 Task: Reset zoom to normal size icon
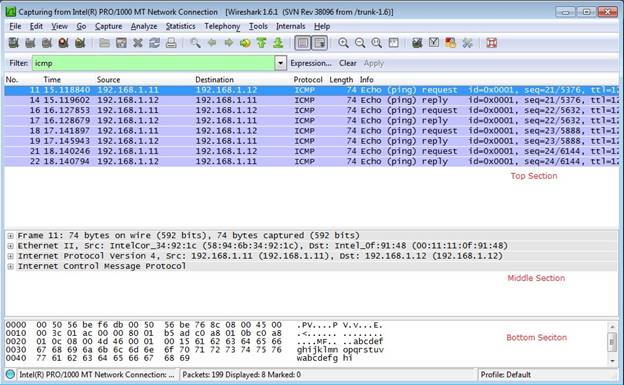(x=376, y=43)
